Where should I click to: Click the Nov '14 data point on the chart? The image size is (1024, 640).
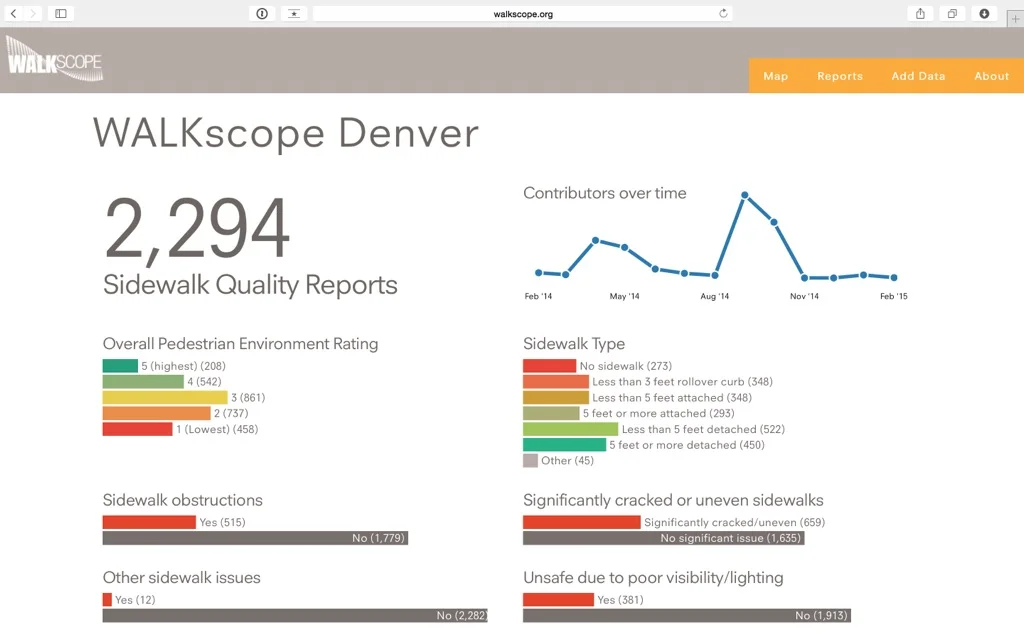805,278
